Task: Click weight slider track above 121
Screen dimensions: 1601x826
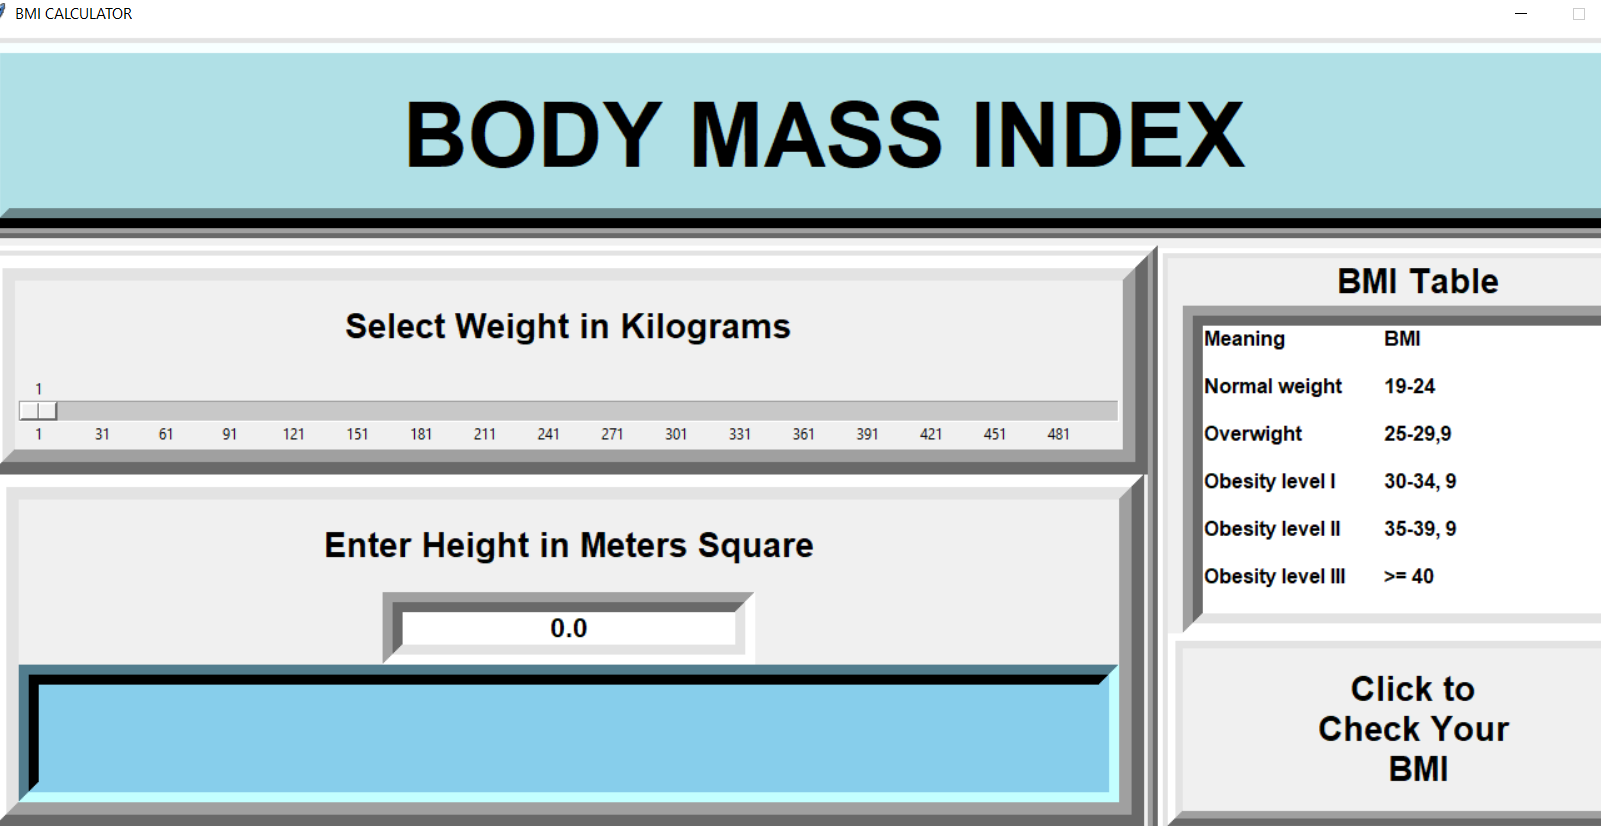Action: pos(293,411)
